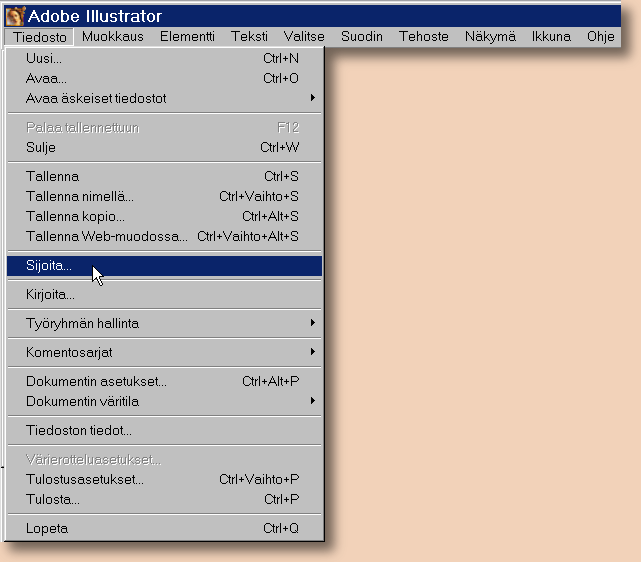
Task: Select Avaa... from Tiedosto menu
Action: tap(47, 78)
